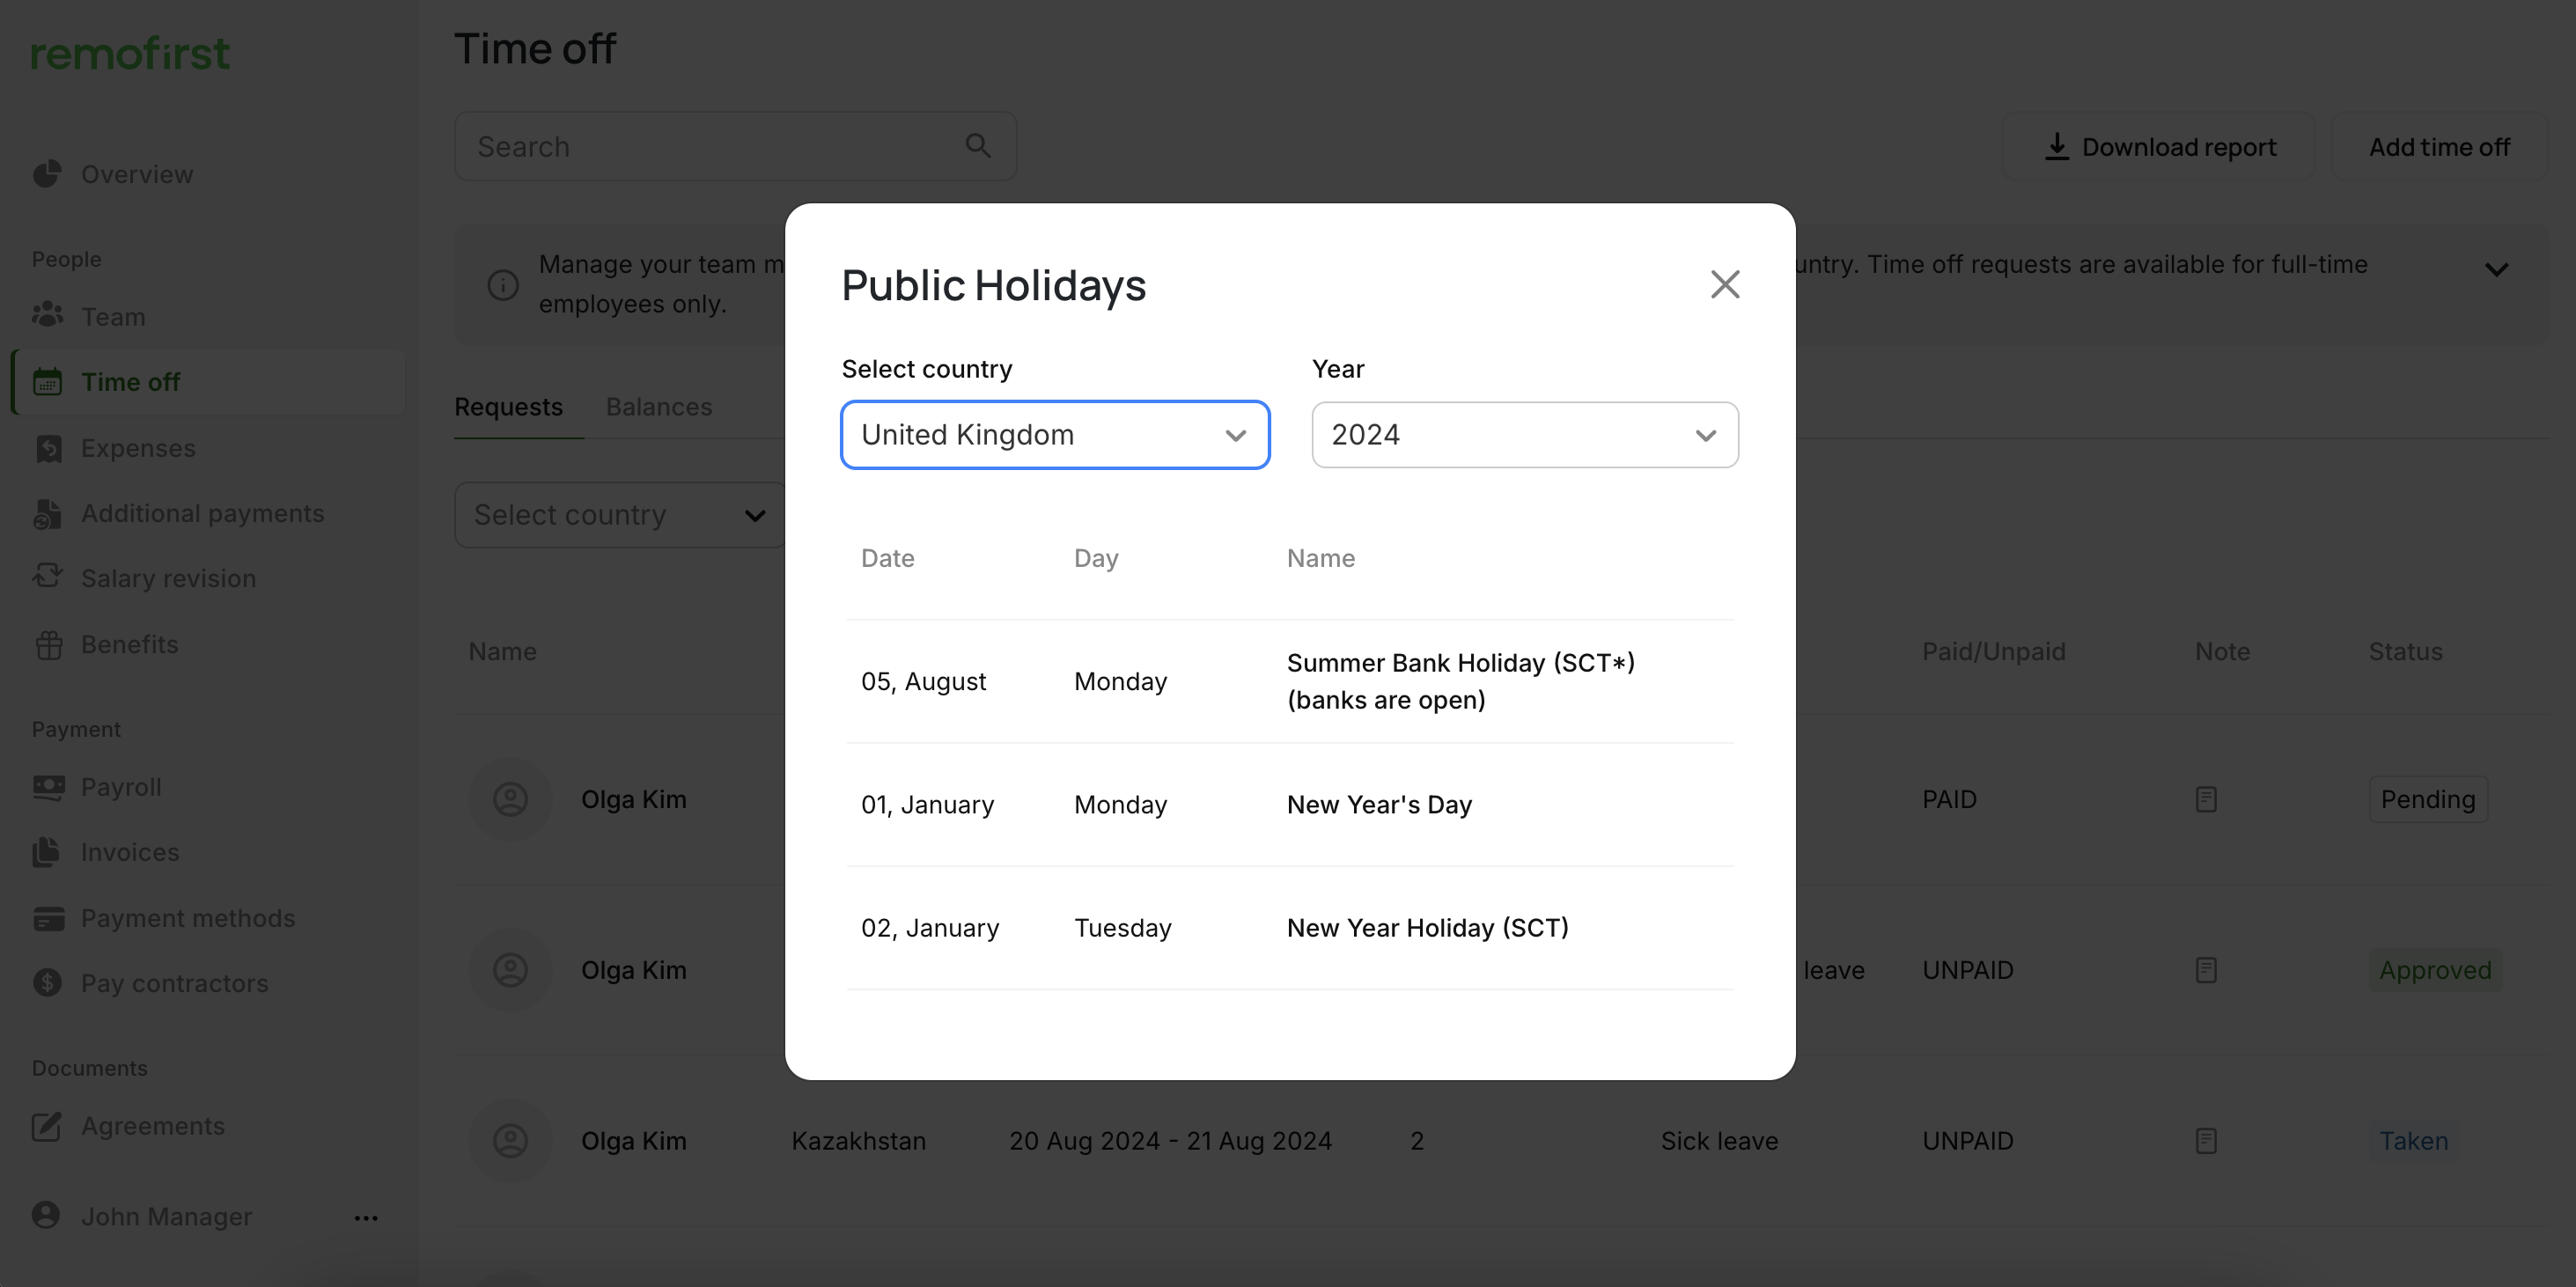Screen dimensions: 2576x1287
Task: Click the Time off calendar icon
Action: pyautogui.click(x=47, y=382)
